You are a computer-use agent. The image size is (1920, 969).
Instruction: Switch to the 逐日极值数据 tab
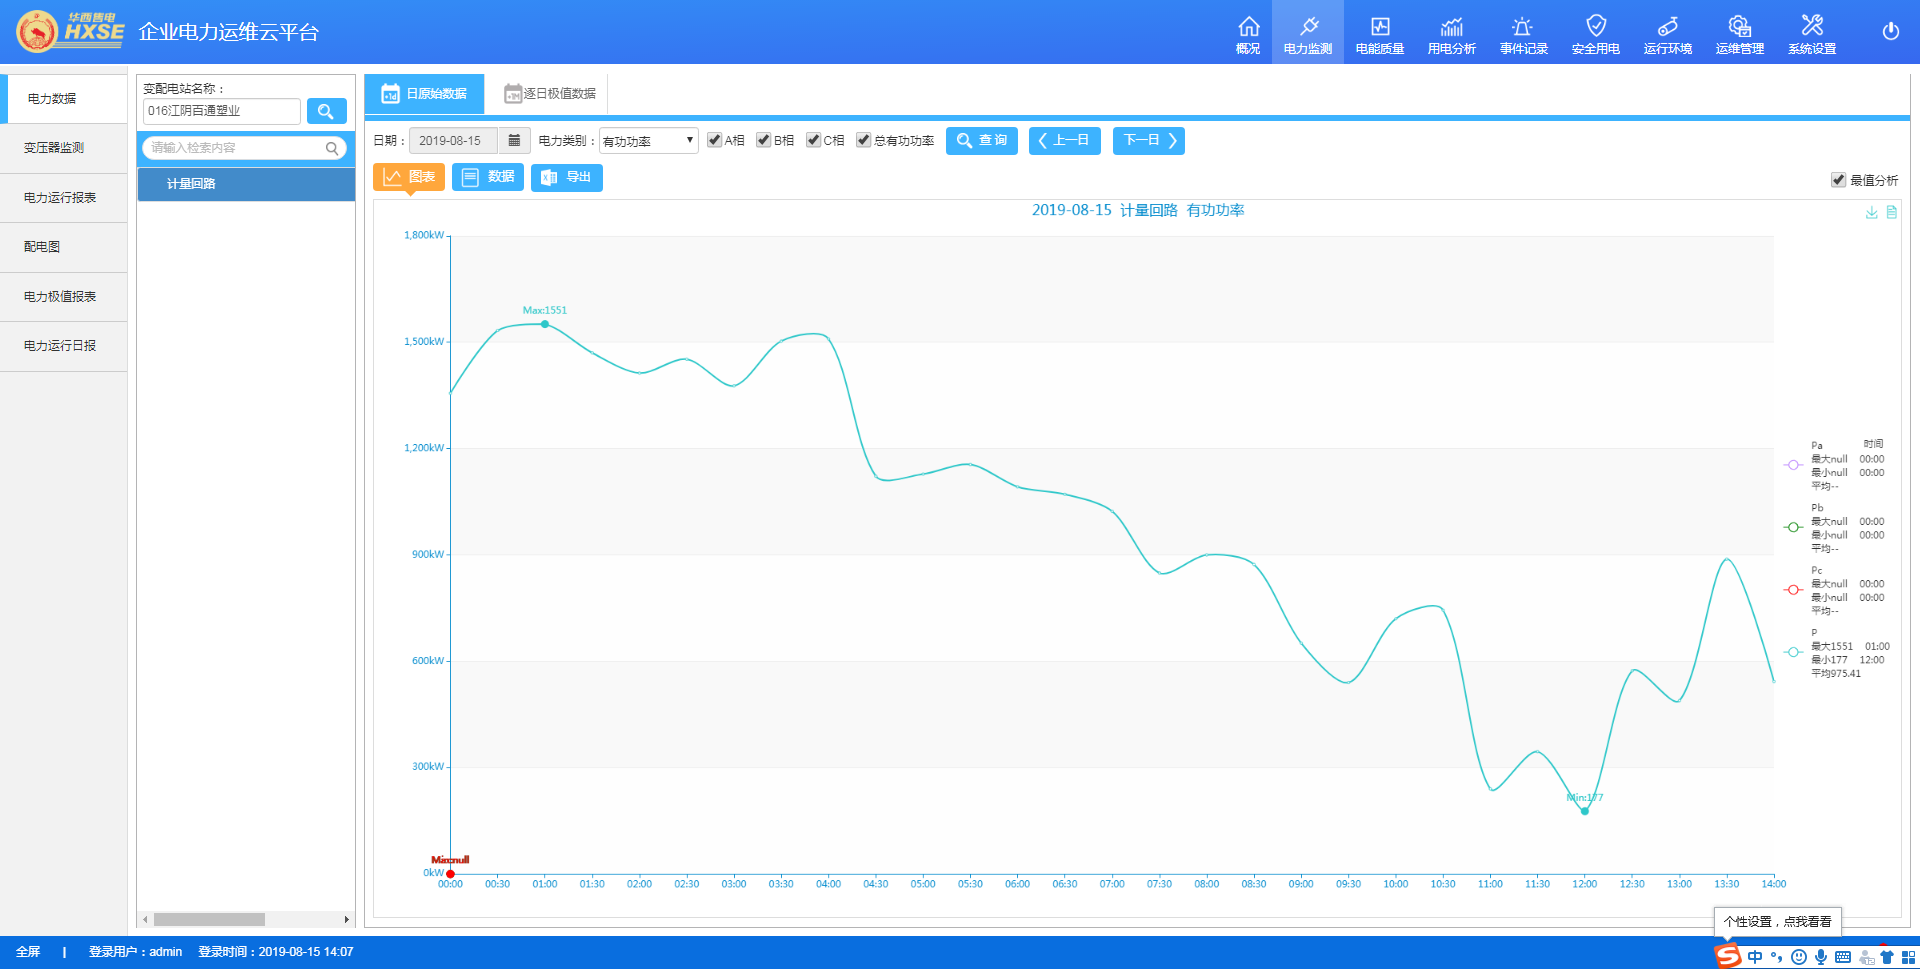pyautogui.click(x=550, y=94)
